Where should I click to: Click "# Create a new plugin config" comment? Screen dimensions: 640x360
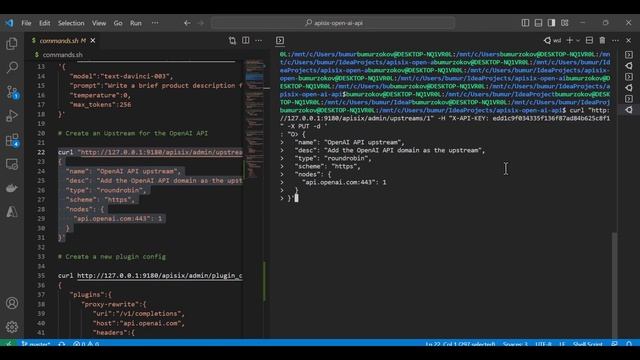(112, 257)
